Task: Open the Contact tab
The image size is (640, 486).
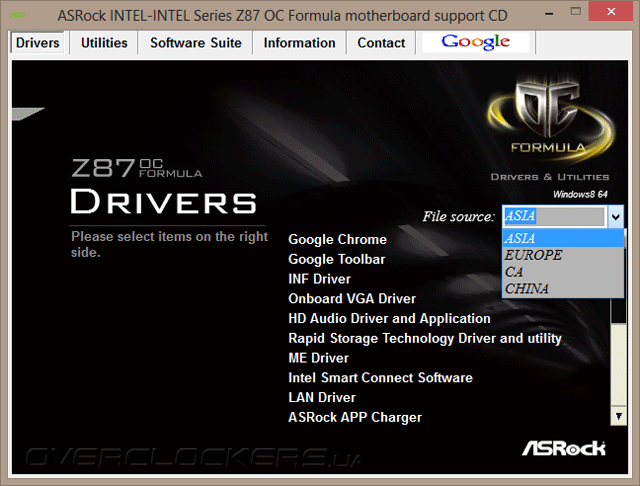Action: (381, 42)
